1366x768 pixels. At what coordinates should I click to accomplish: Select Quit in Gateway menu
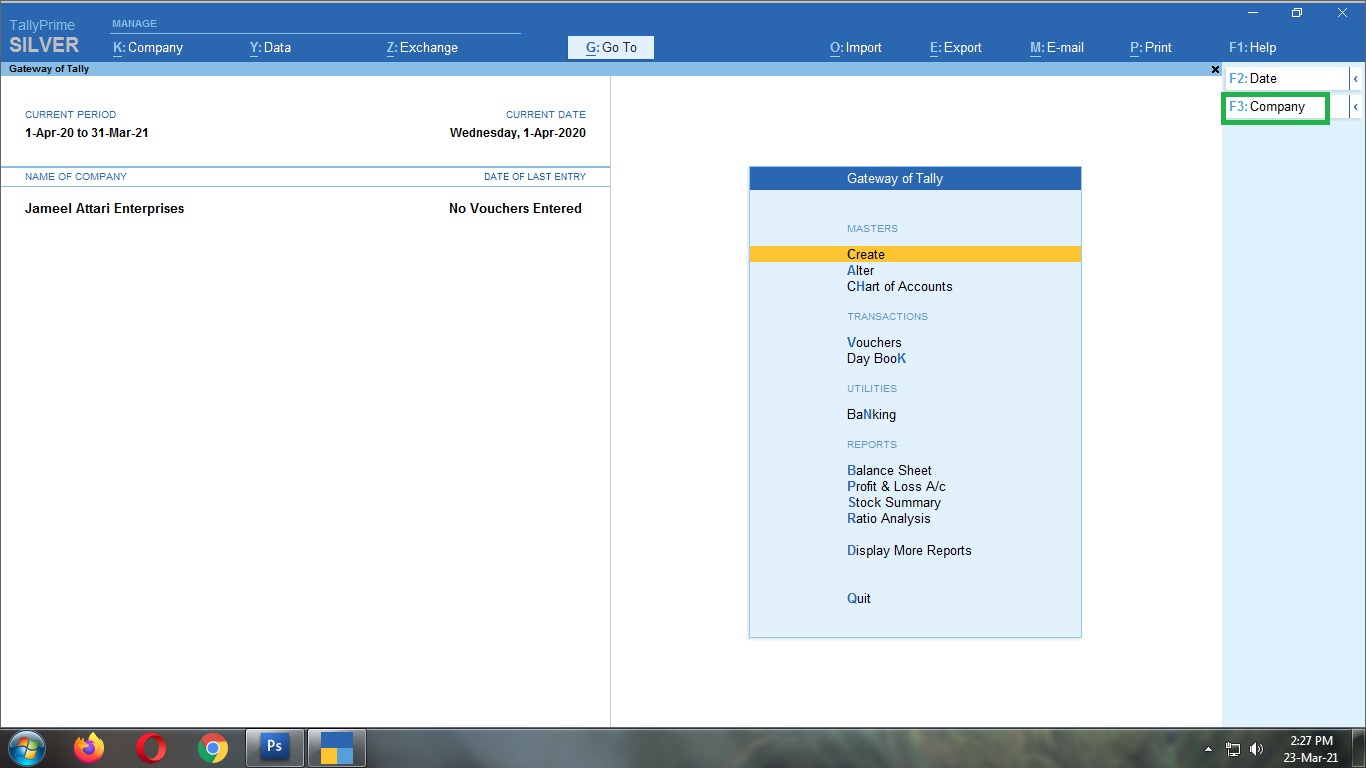(858, 598)
